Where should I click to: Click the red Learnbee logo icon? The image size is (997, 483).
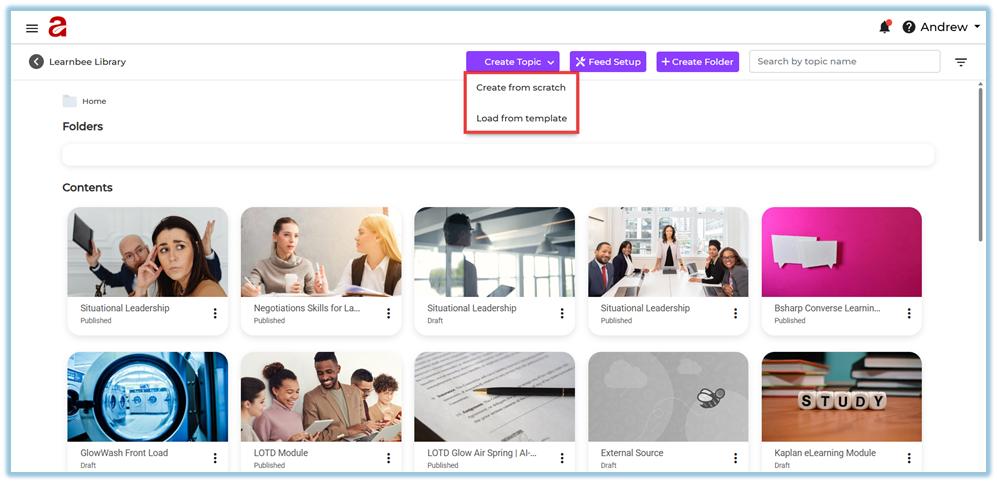click(x=58, y=27)
